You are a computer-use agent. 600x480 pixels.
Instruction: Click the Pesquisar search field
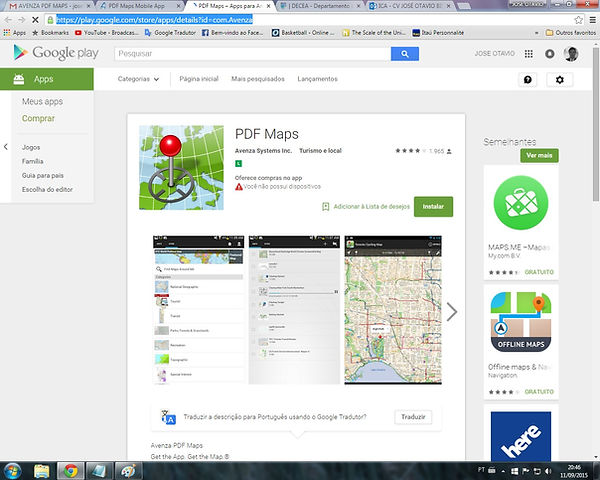(x=253, y=54)
